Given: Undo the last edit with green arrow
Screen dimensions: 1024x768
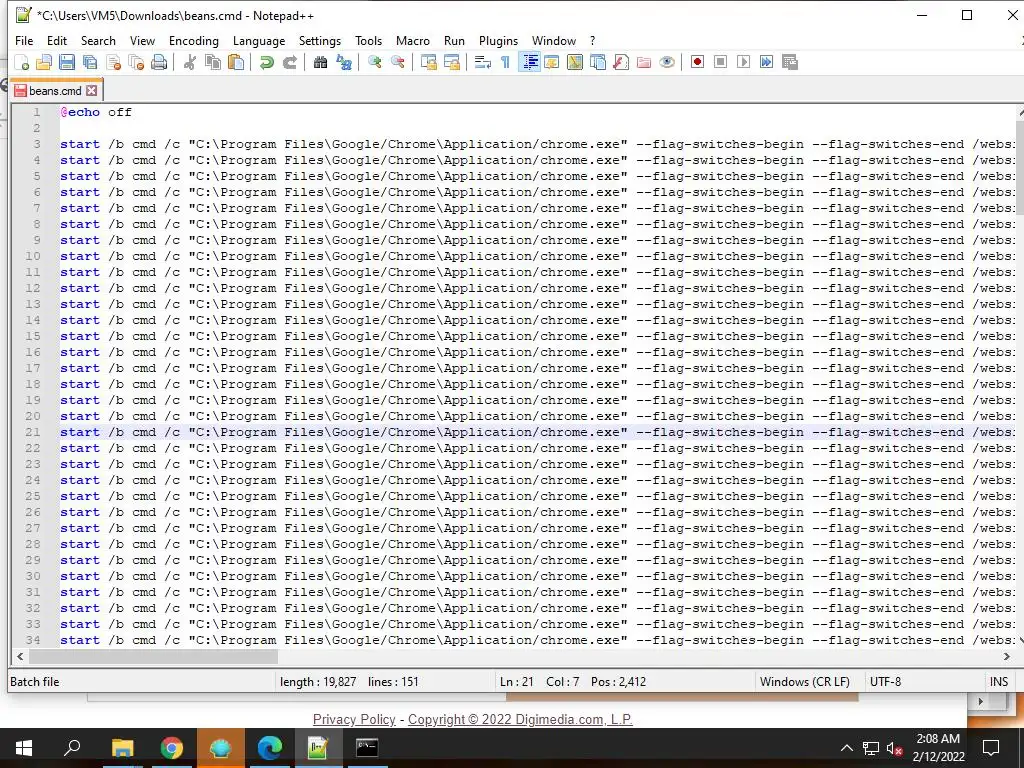Looking at the screenshot, I should coord(266,63).
